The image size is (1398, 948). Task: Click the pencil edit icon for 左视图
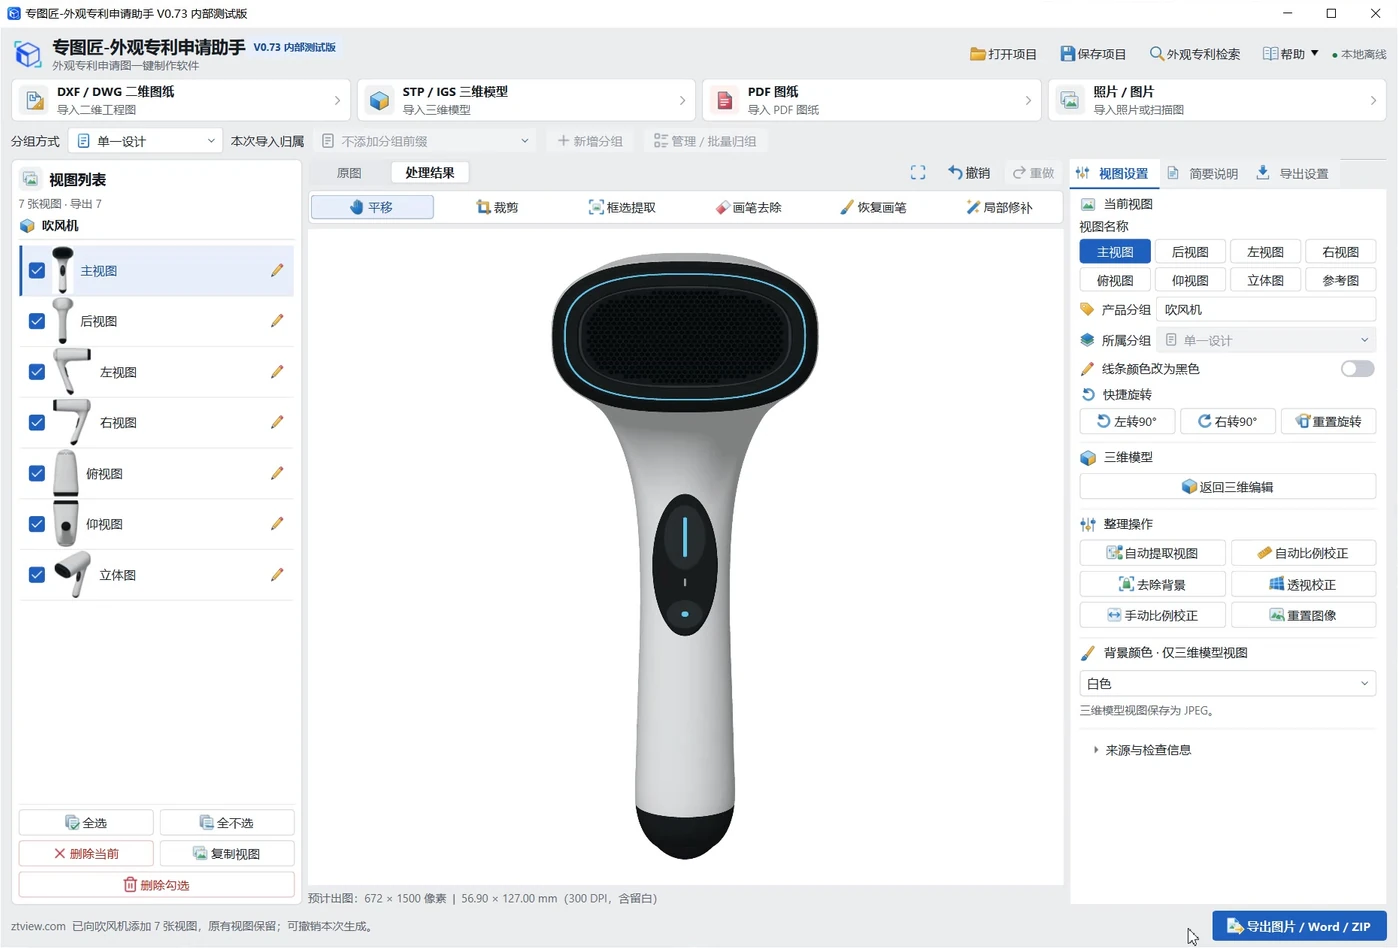tap(277, 371)
